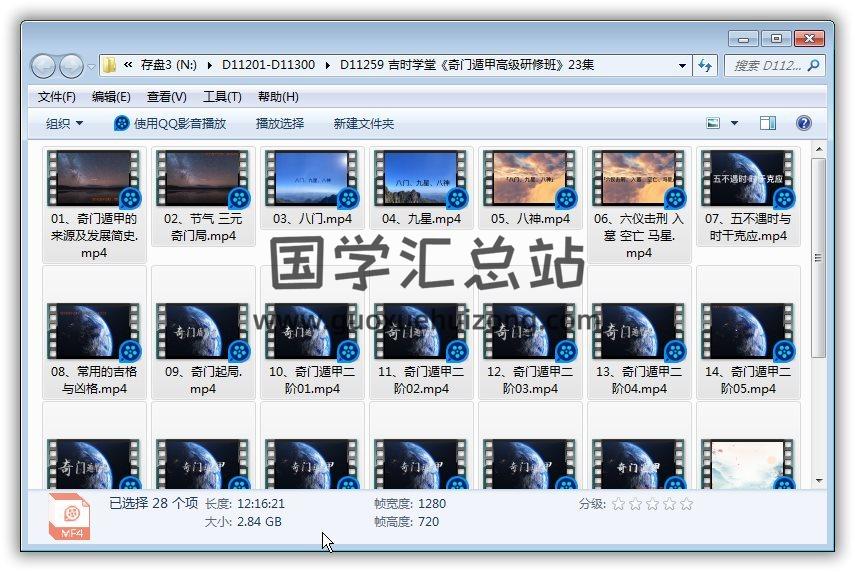
Task: Click the 播放选择 button
Action: 280,123
